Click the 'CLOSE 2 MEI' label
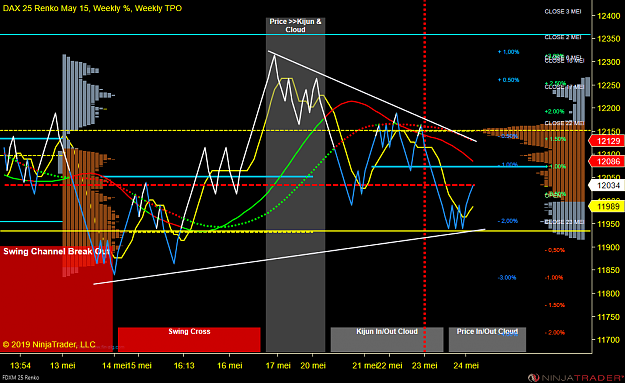 [x=563, y=37]
